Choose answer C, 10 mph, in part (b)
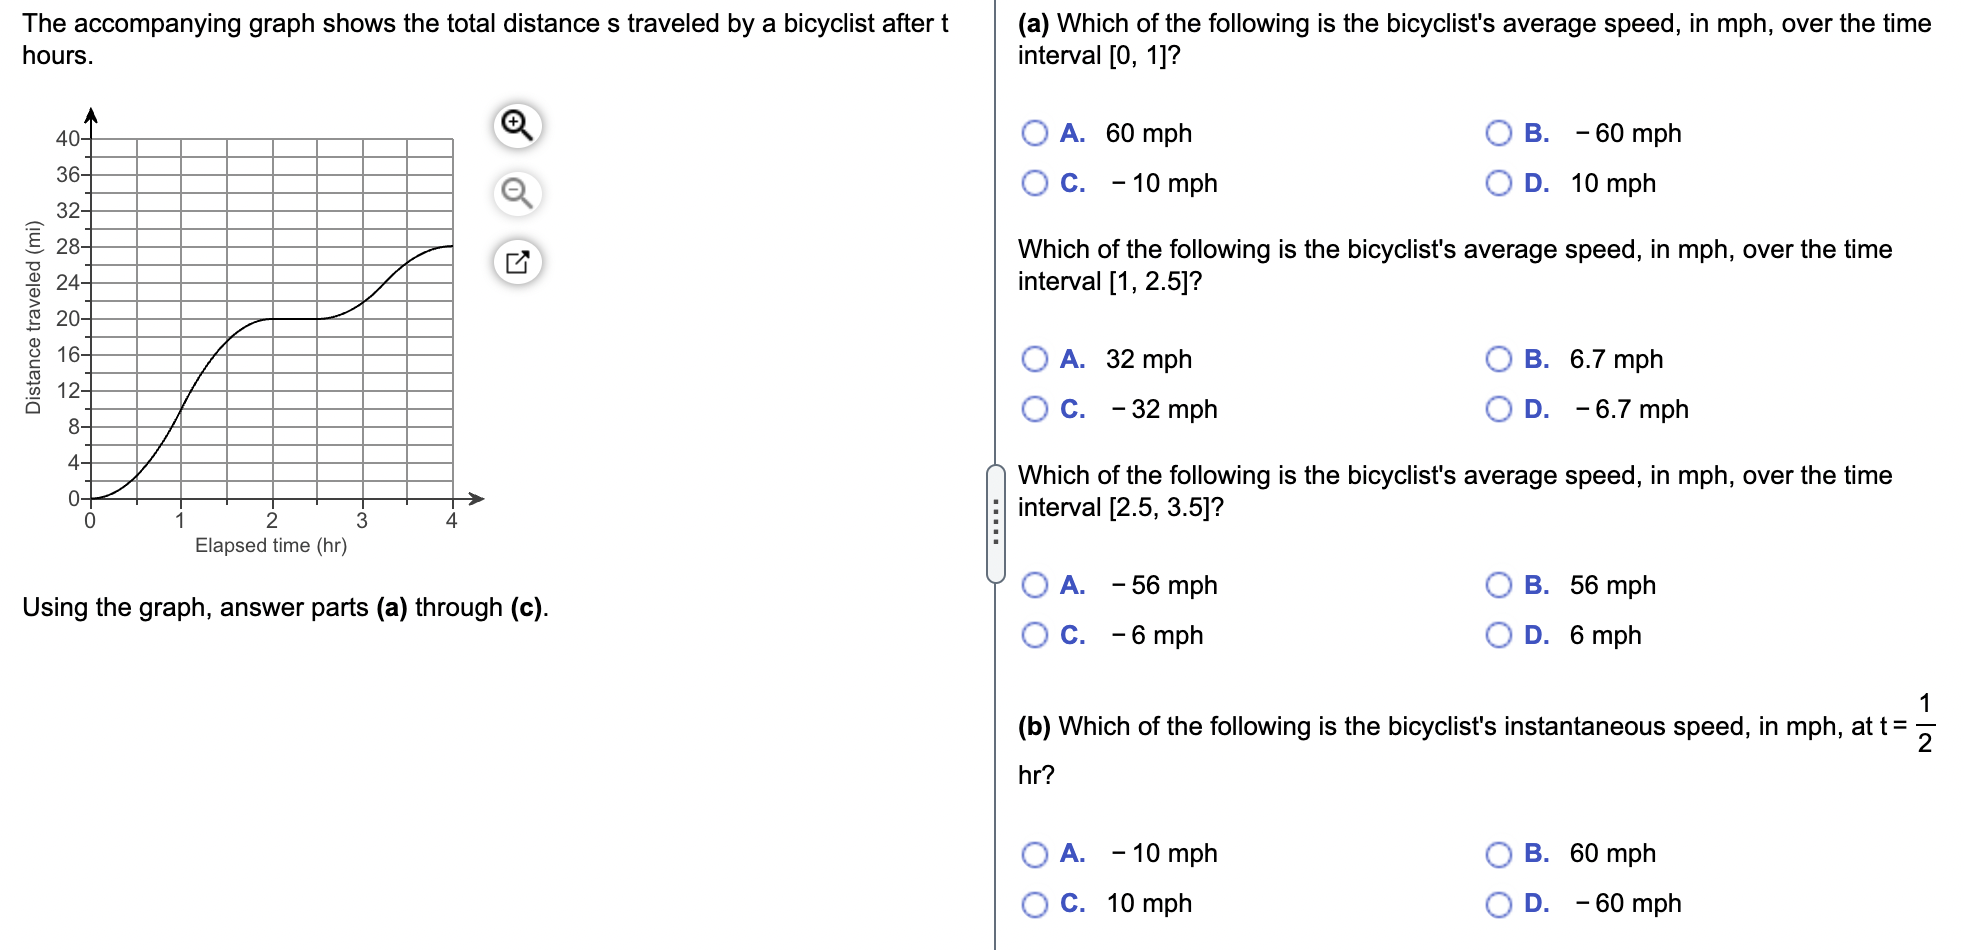Viewport: 1964px width, 950px height. [1033, 903]
